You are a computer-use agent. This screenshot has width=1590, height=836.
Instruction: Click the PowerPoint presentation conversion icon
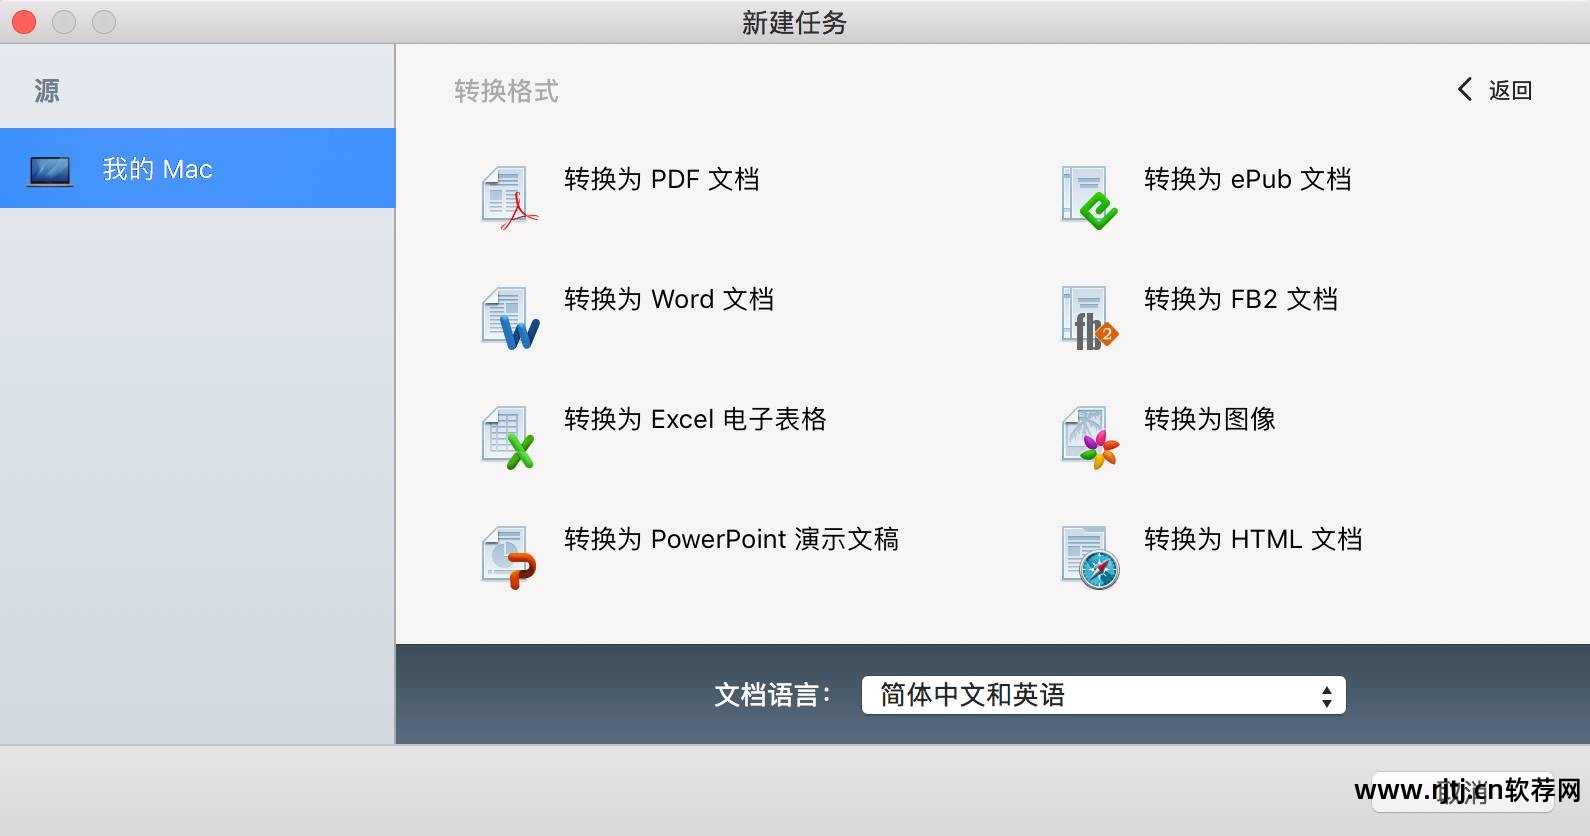coord(509,558)
